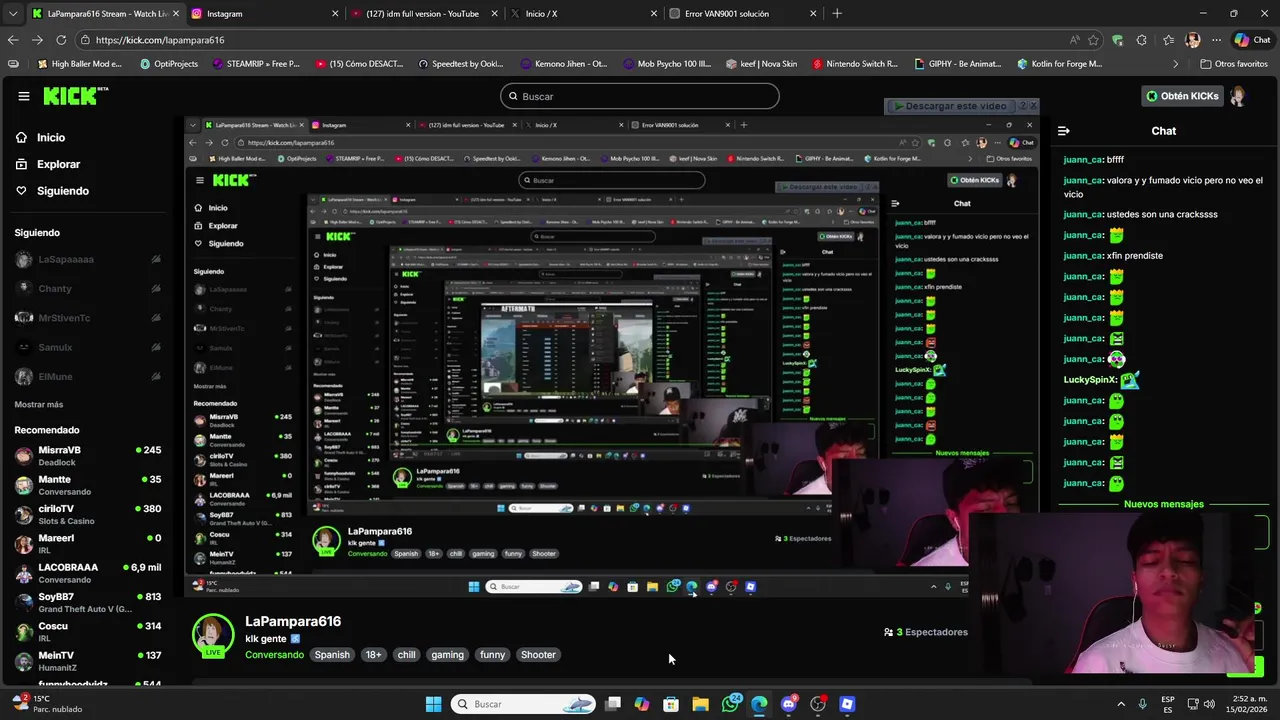Expand bookmarks bar overflow chevron
This screenshot has height=720, width=1280.
[1177, 64]
